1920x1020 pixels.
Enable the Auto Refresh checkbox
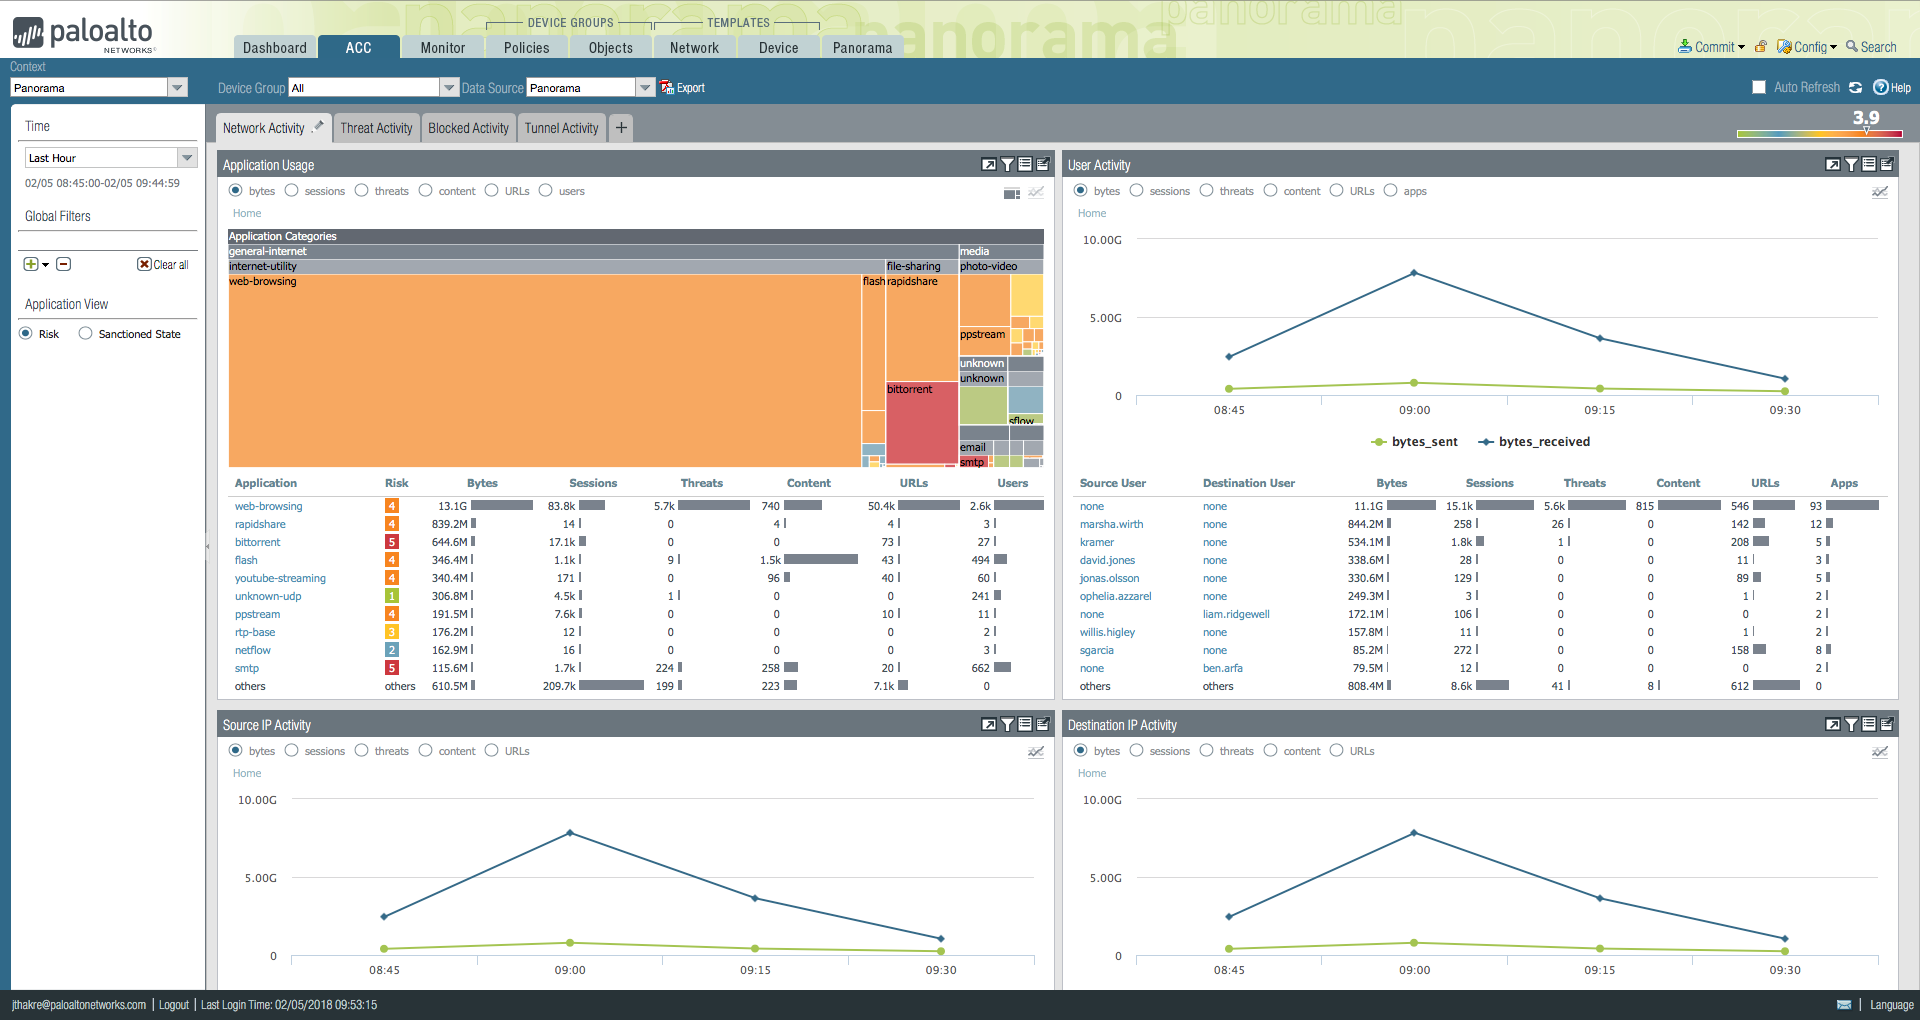coord(1759,88)
